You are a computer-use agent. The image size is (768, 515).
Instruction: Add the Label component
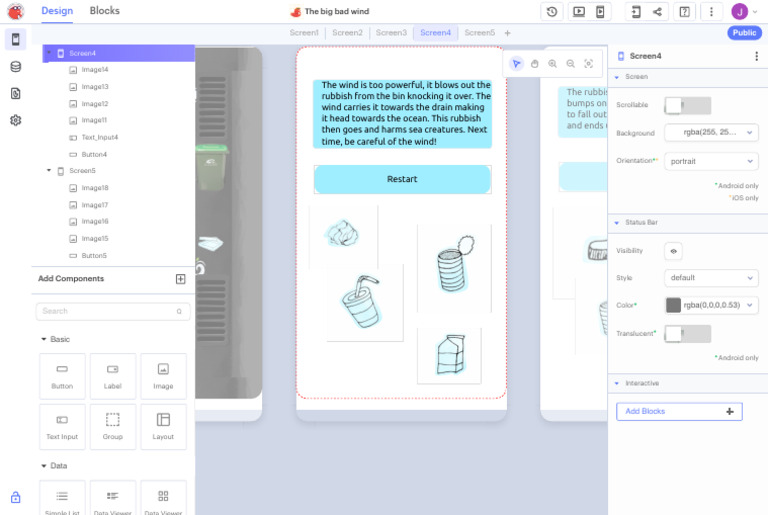coord(113,376)
